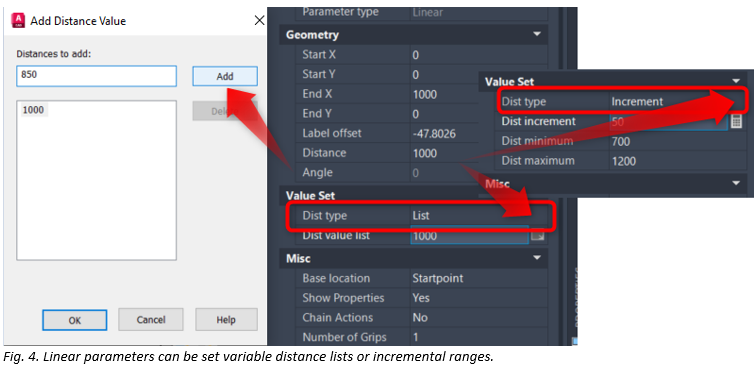Select Dist type value Increment
755x367 pixels.
click(x=637, y=102)
